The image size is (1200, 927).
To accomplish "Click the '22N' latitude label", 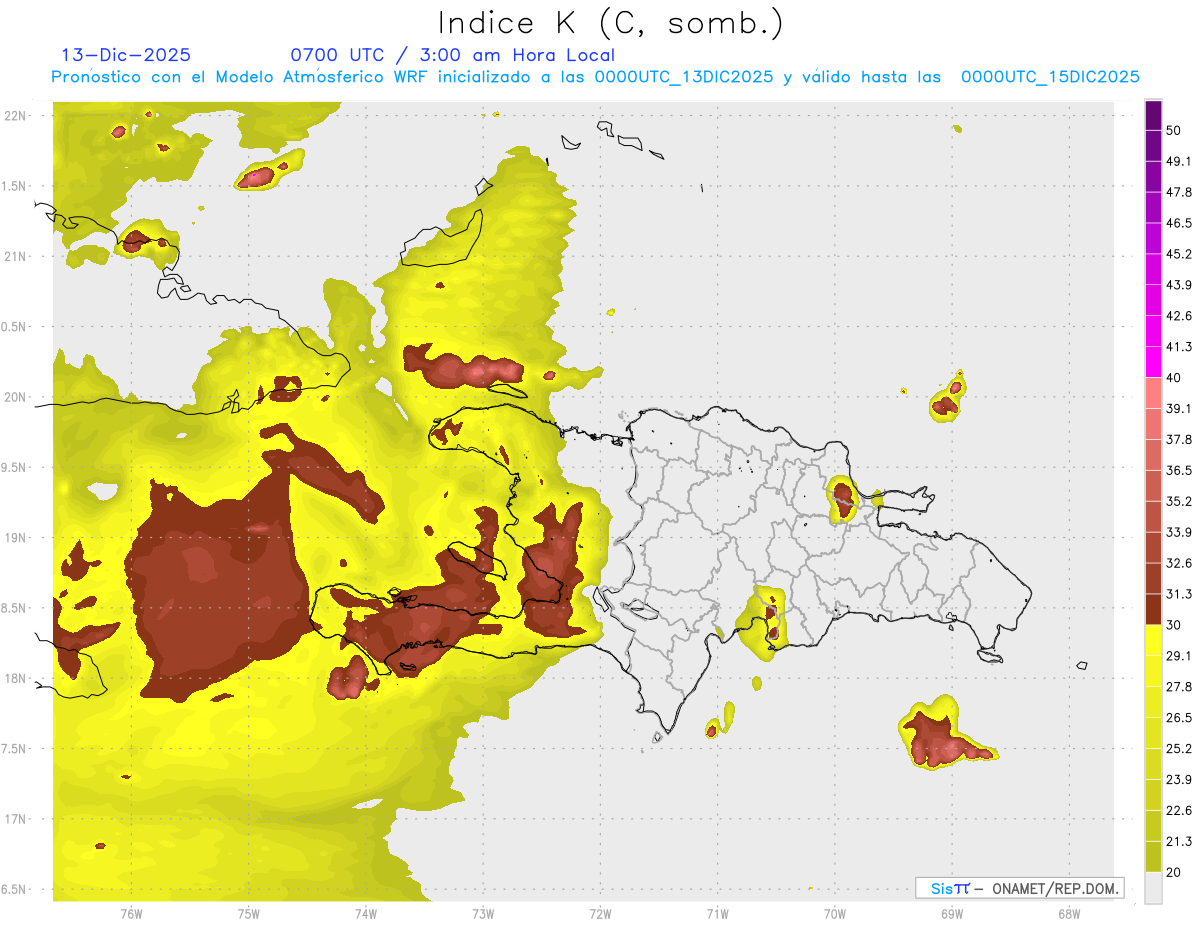I will (x=16, y=116).
